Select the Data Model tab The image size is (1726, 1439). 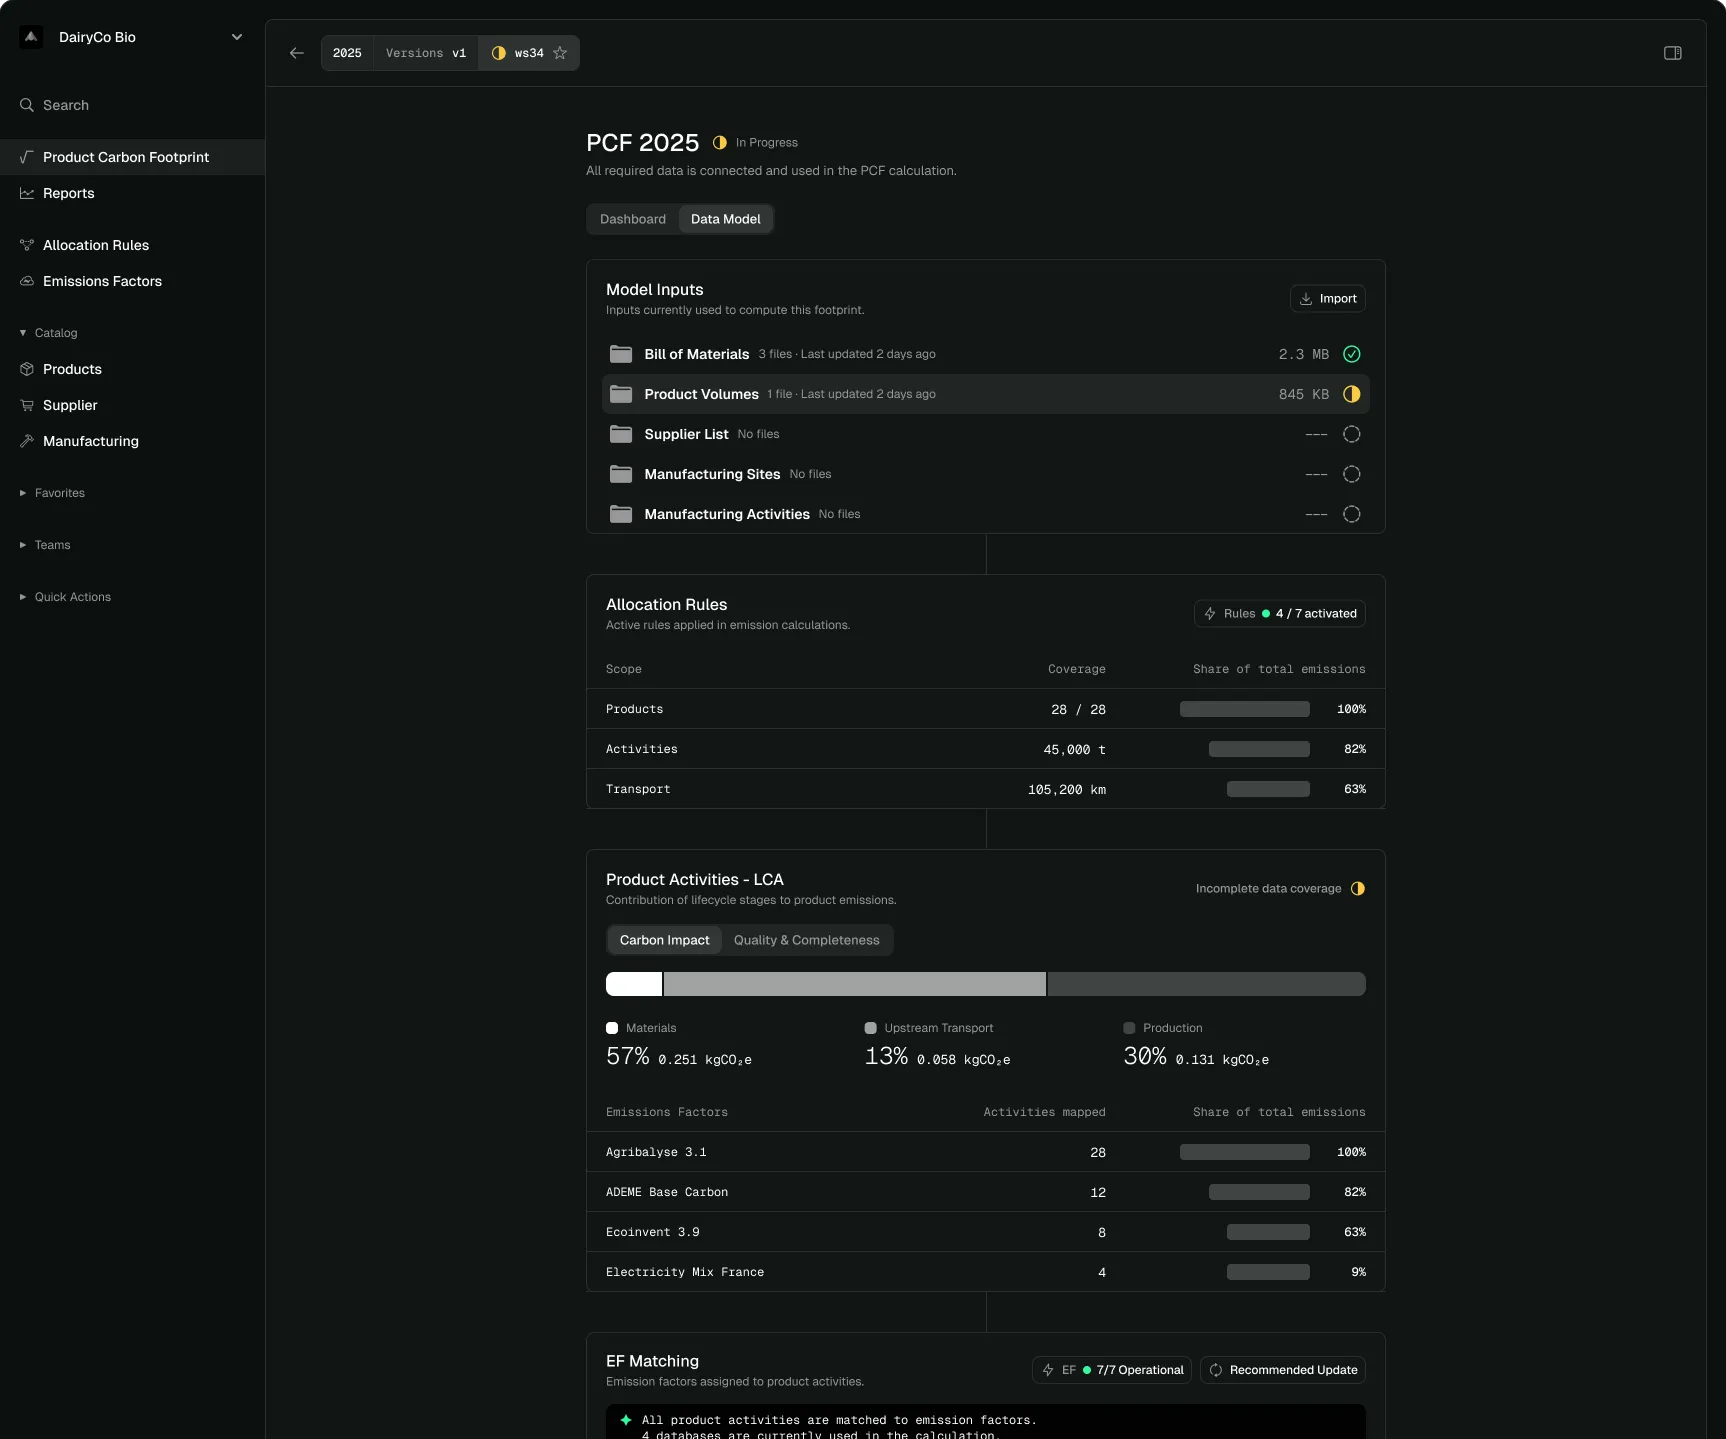point(726,219)
